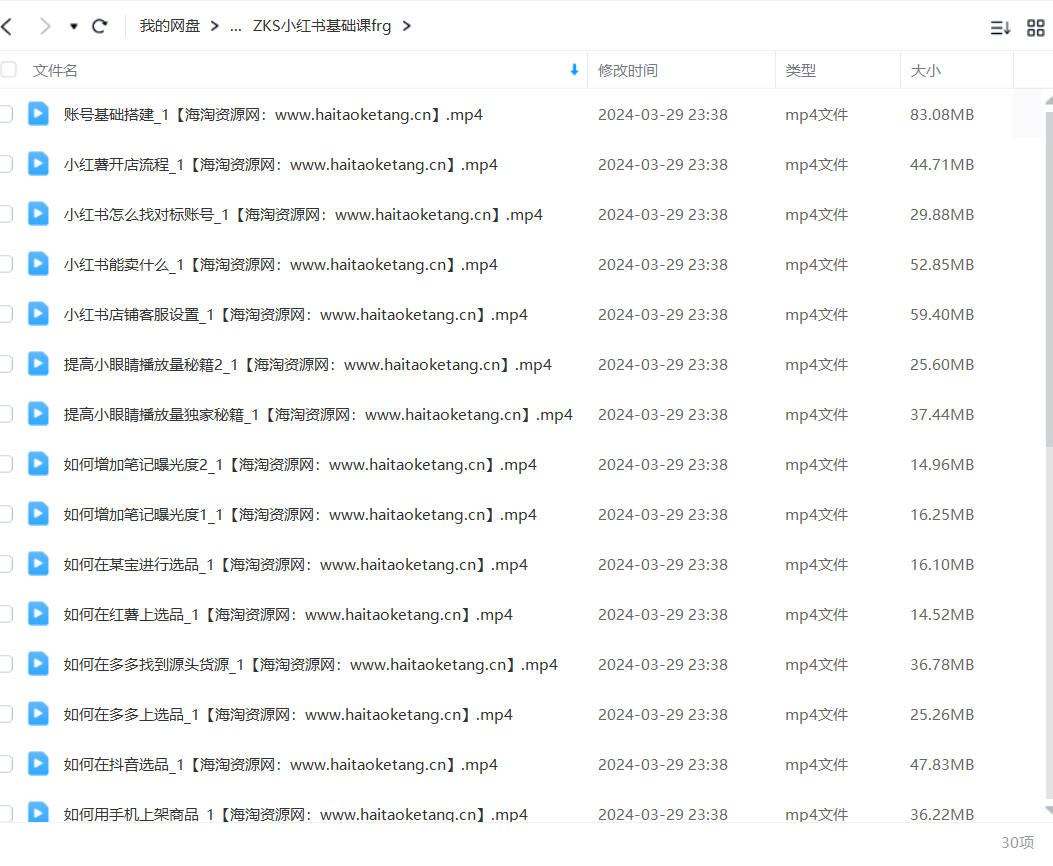Click video icon of 提高小眼睛播放量秘籍2_1
This screenshot has height=866, width=1053.
(x=38, y=364)
